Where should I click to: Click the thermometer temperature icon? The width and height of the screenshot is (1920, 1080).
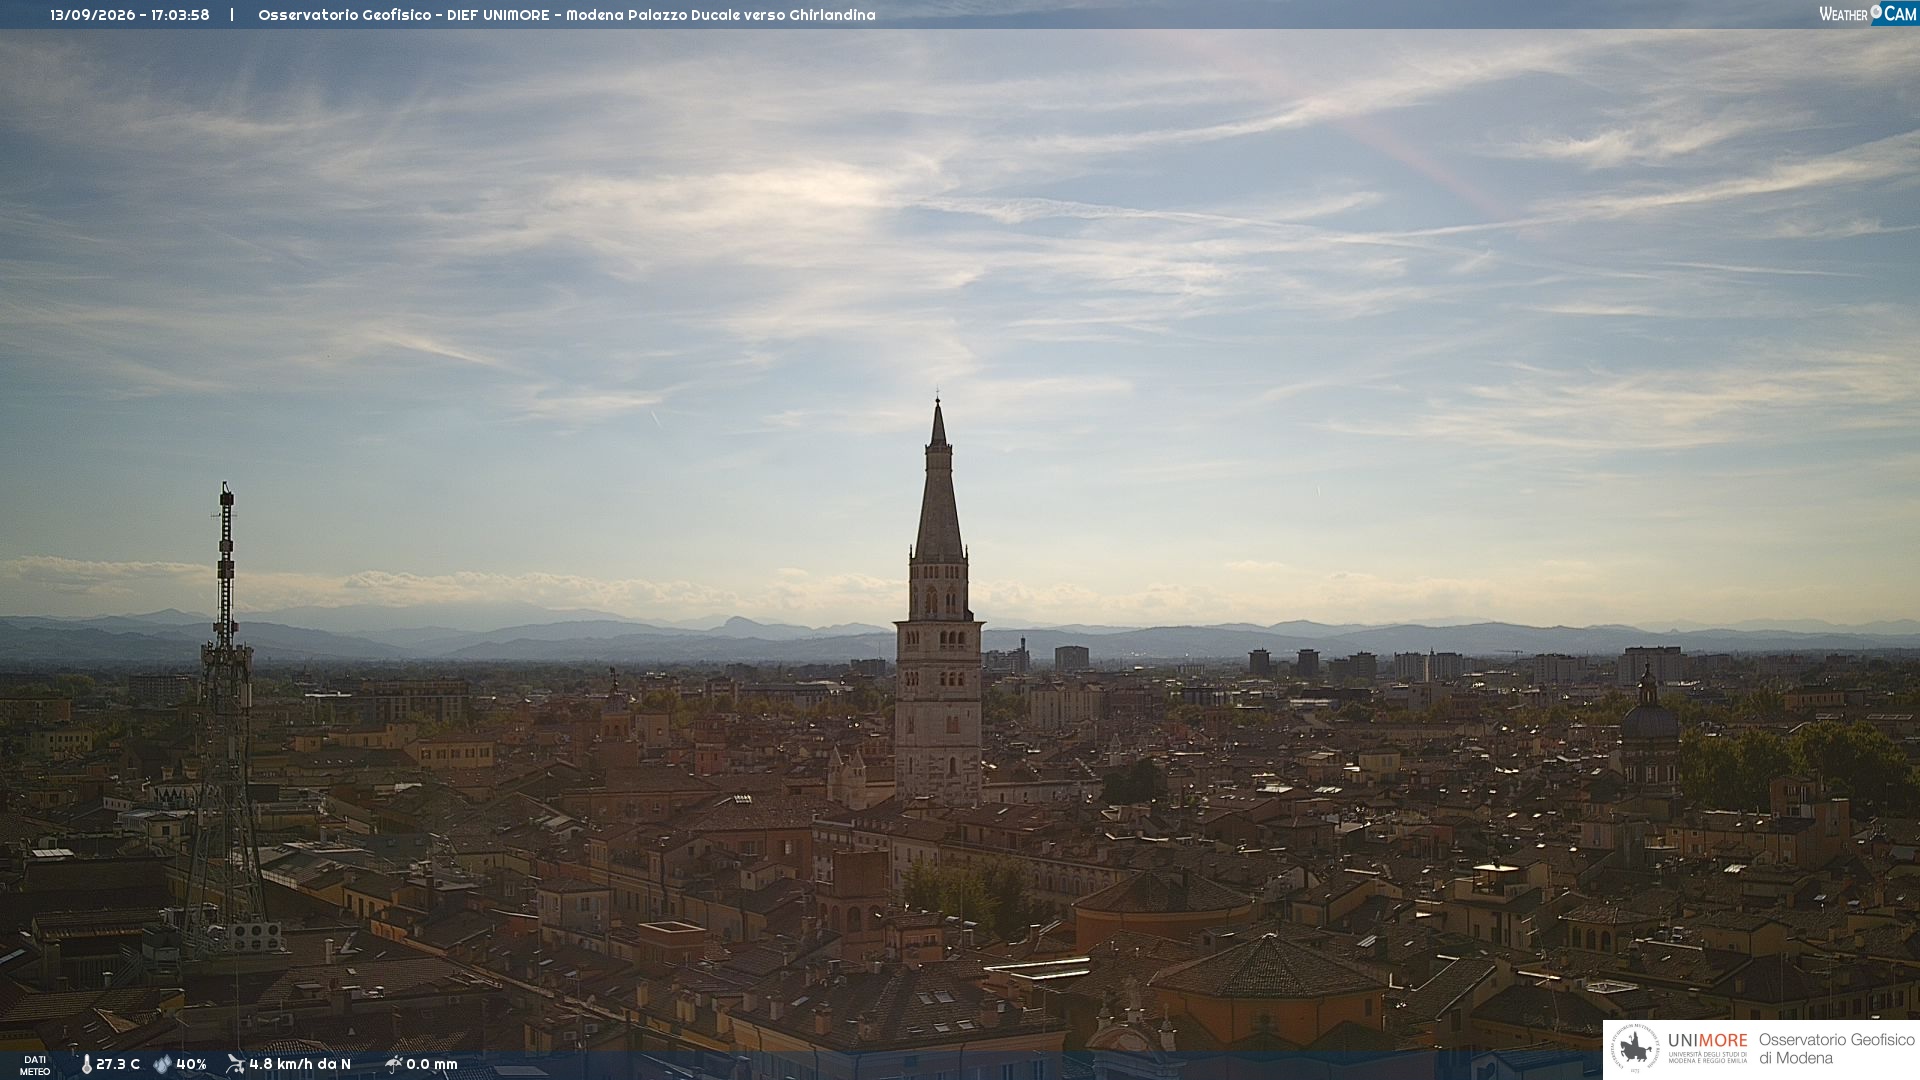coord(87,1064)
